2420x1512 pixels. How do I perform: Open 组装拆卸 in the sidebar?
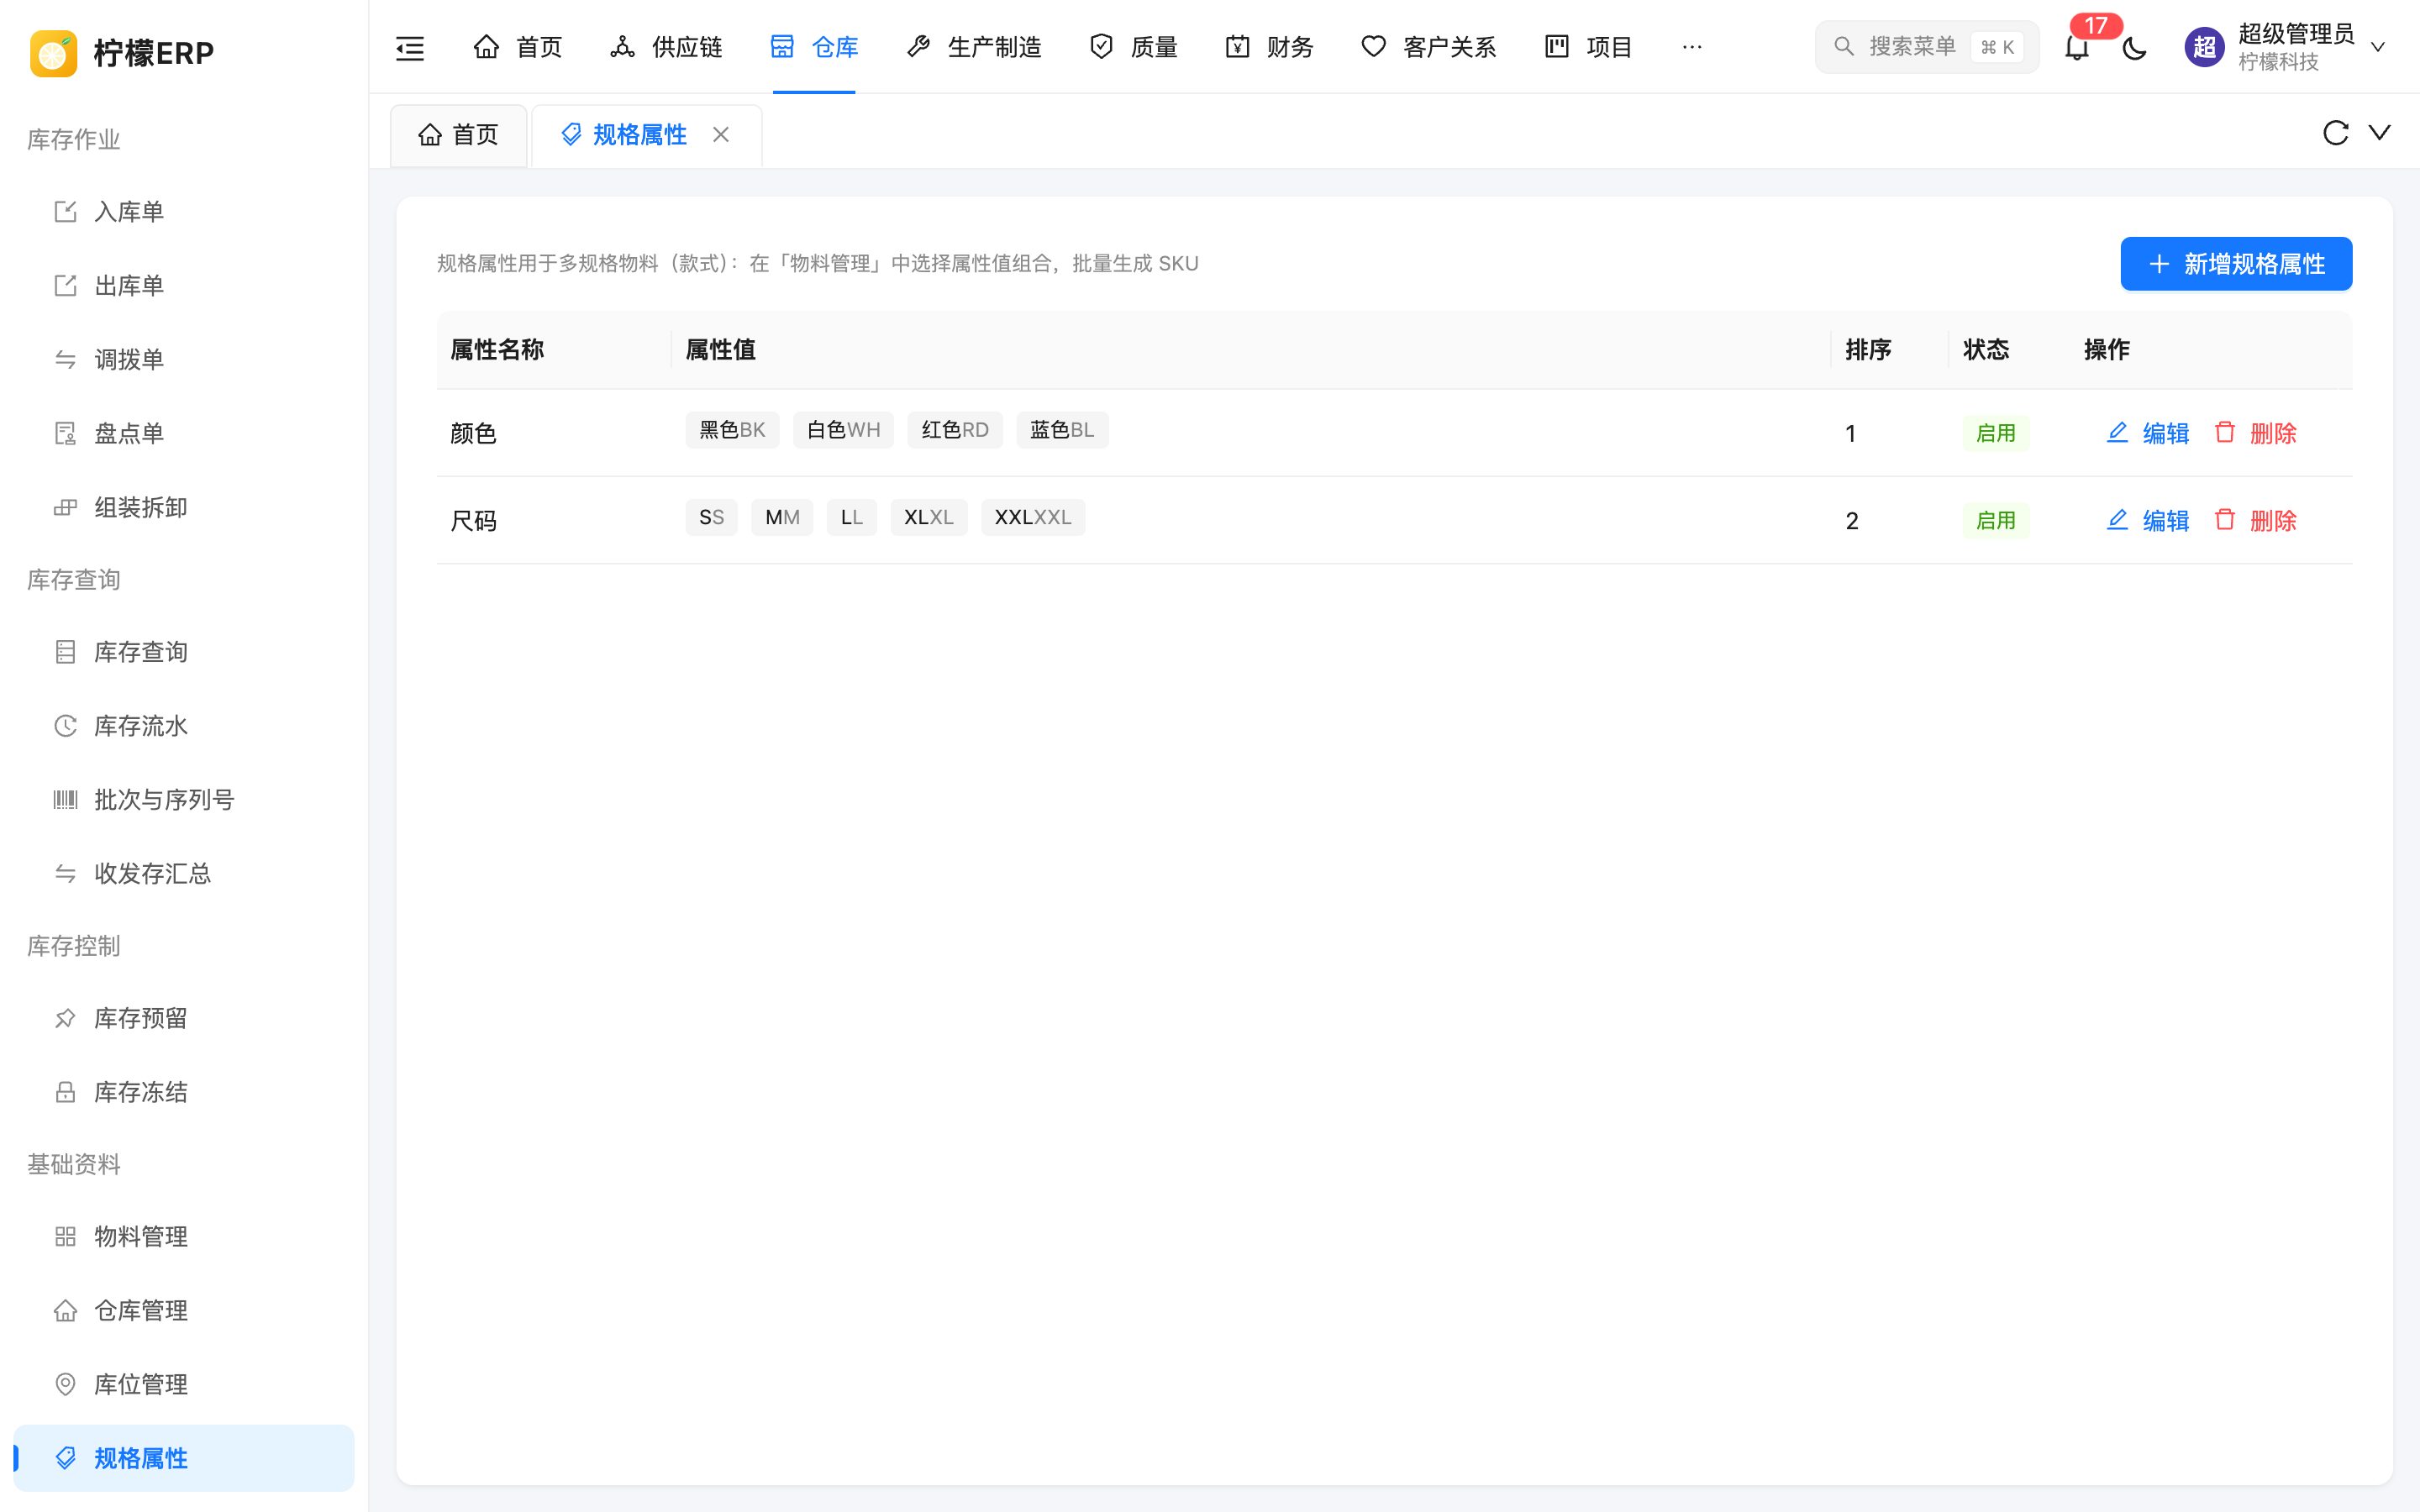184,508
